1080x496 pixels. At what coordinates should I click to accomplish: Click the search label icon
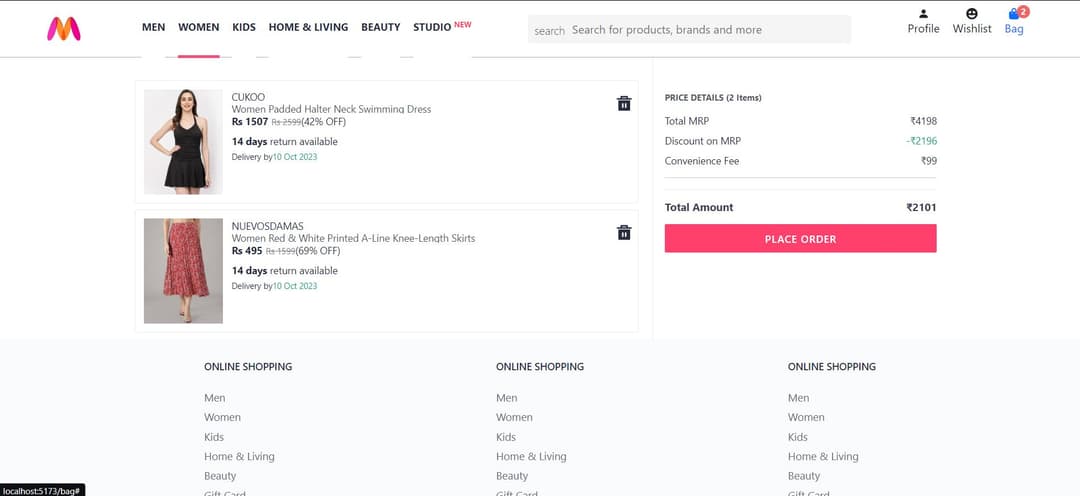coord(549,30)
